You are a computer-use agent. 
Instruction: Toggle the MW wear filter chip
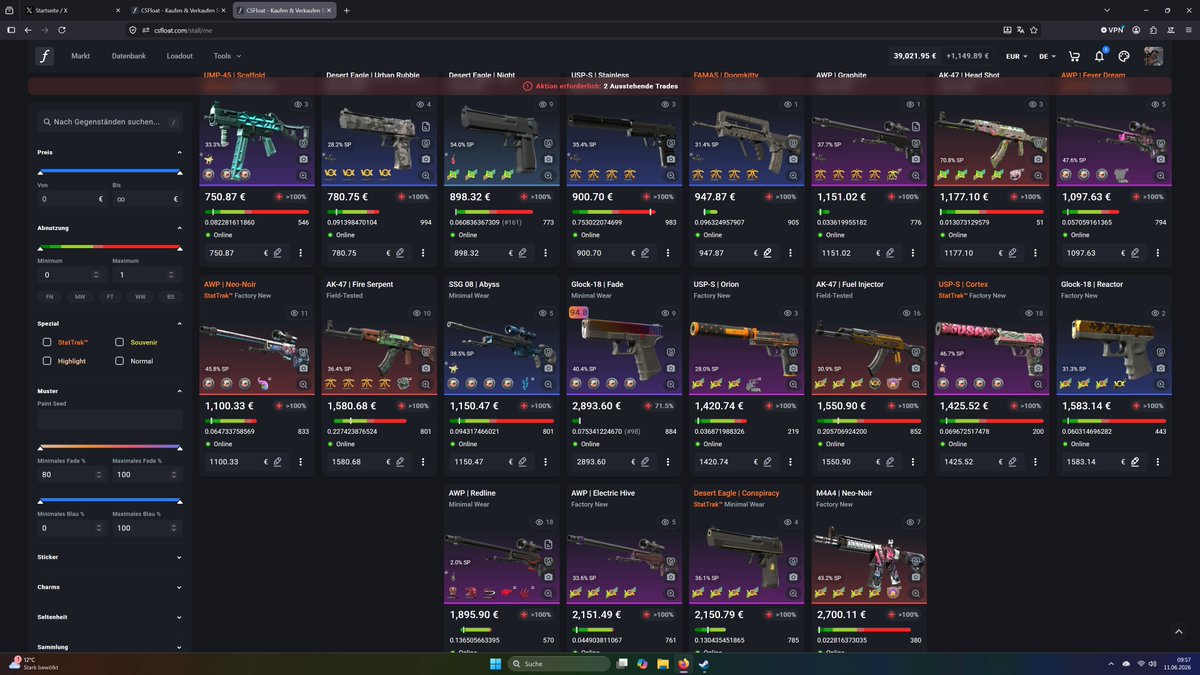point(80,297)
